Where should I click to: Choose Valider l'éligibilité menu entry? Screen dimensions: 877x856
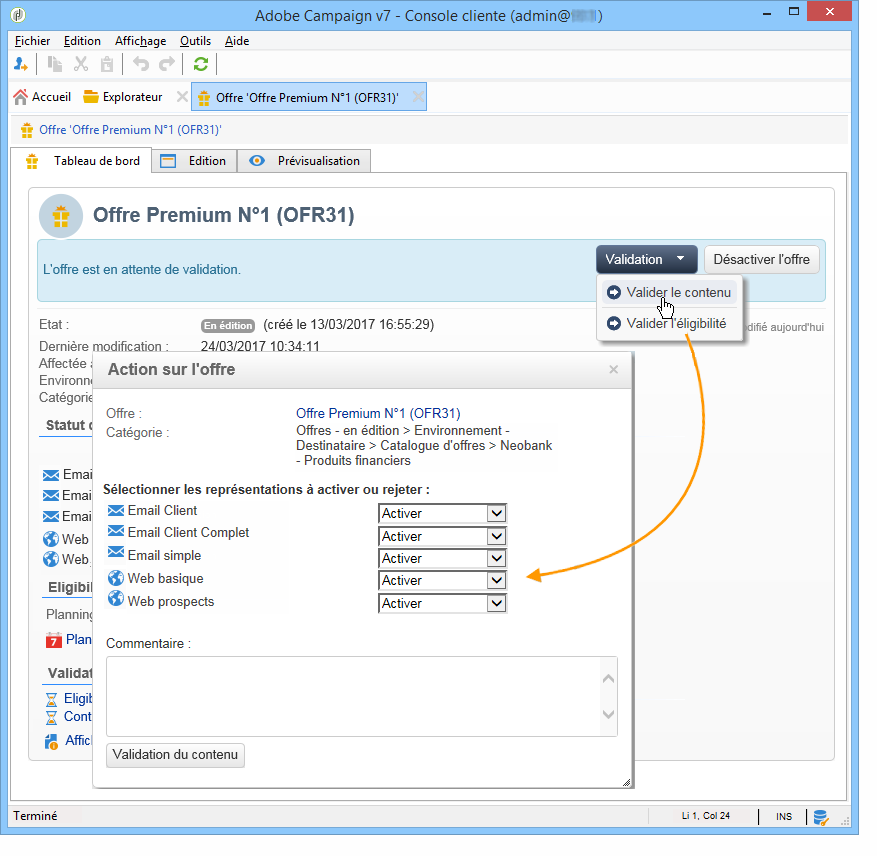pos(669,323)
